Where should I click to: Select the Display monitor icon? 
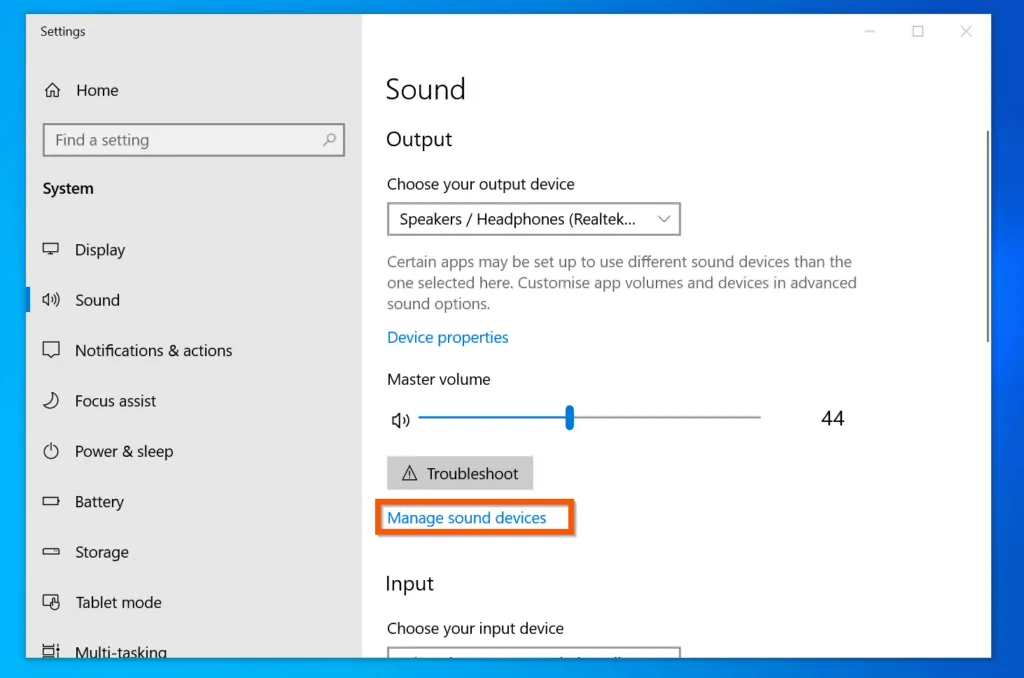[x=50, y=249]
